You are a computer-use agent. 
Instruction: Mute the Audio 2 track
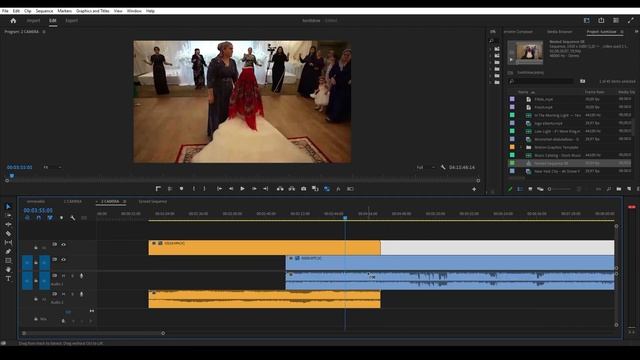tap(63, 294)
